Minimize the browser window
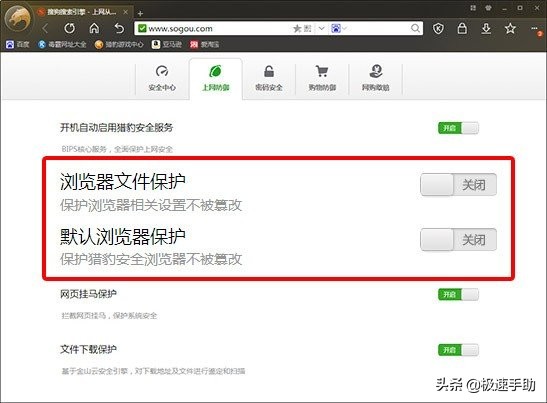 point(504,8)
